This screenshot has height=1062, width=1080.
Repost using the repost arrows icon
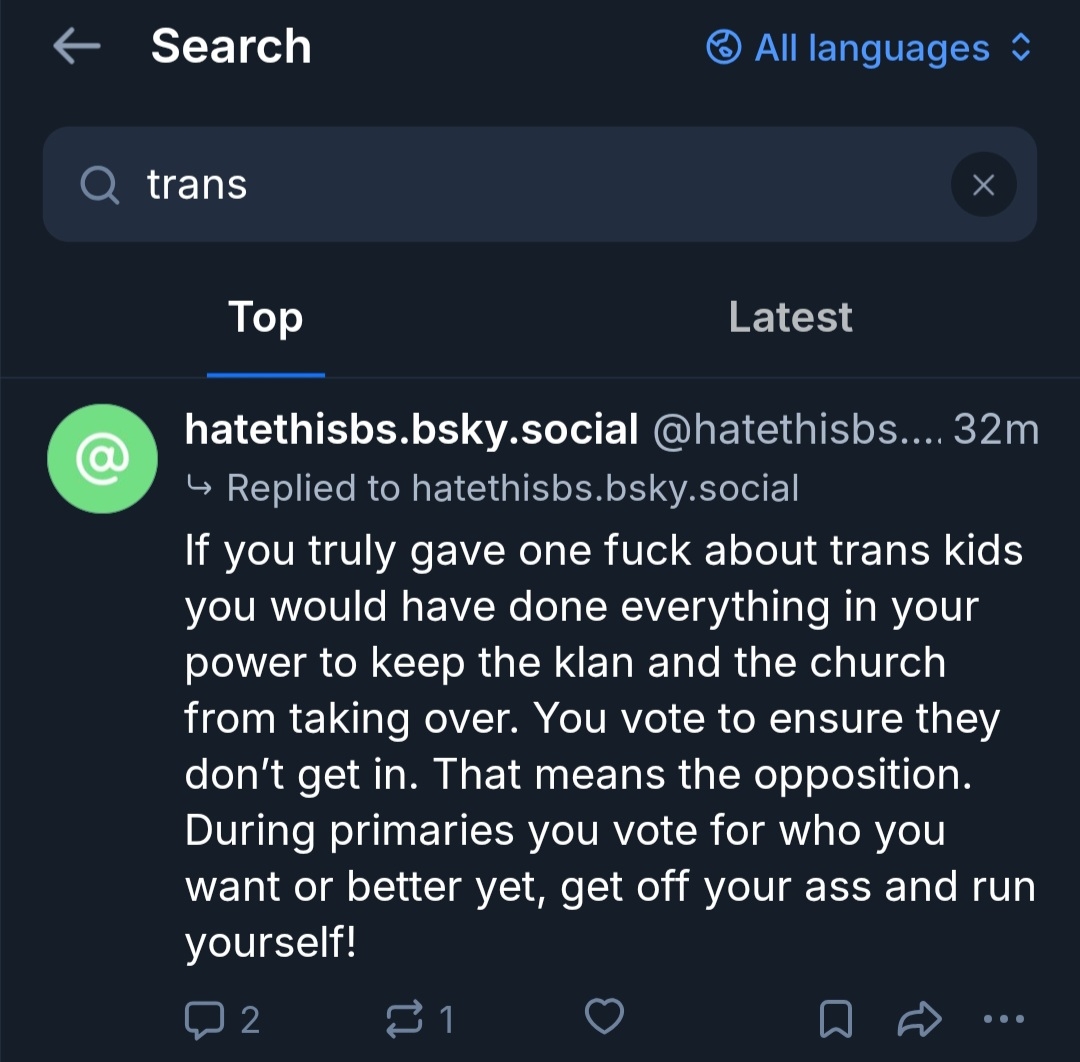tap(405, 1019)
